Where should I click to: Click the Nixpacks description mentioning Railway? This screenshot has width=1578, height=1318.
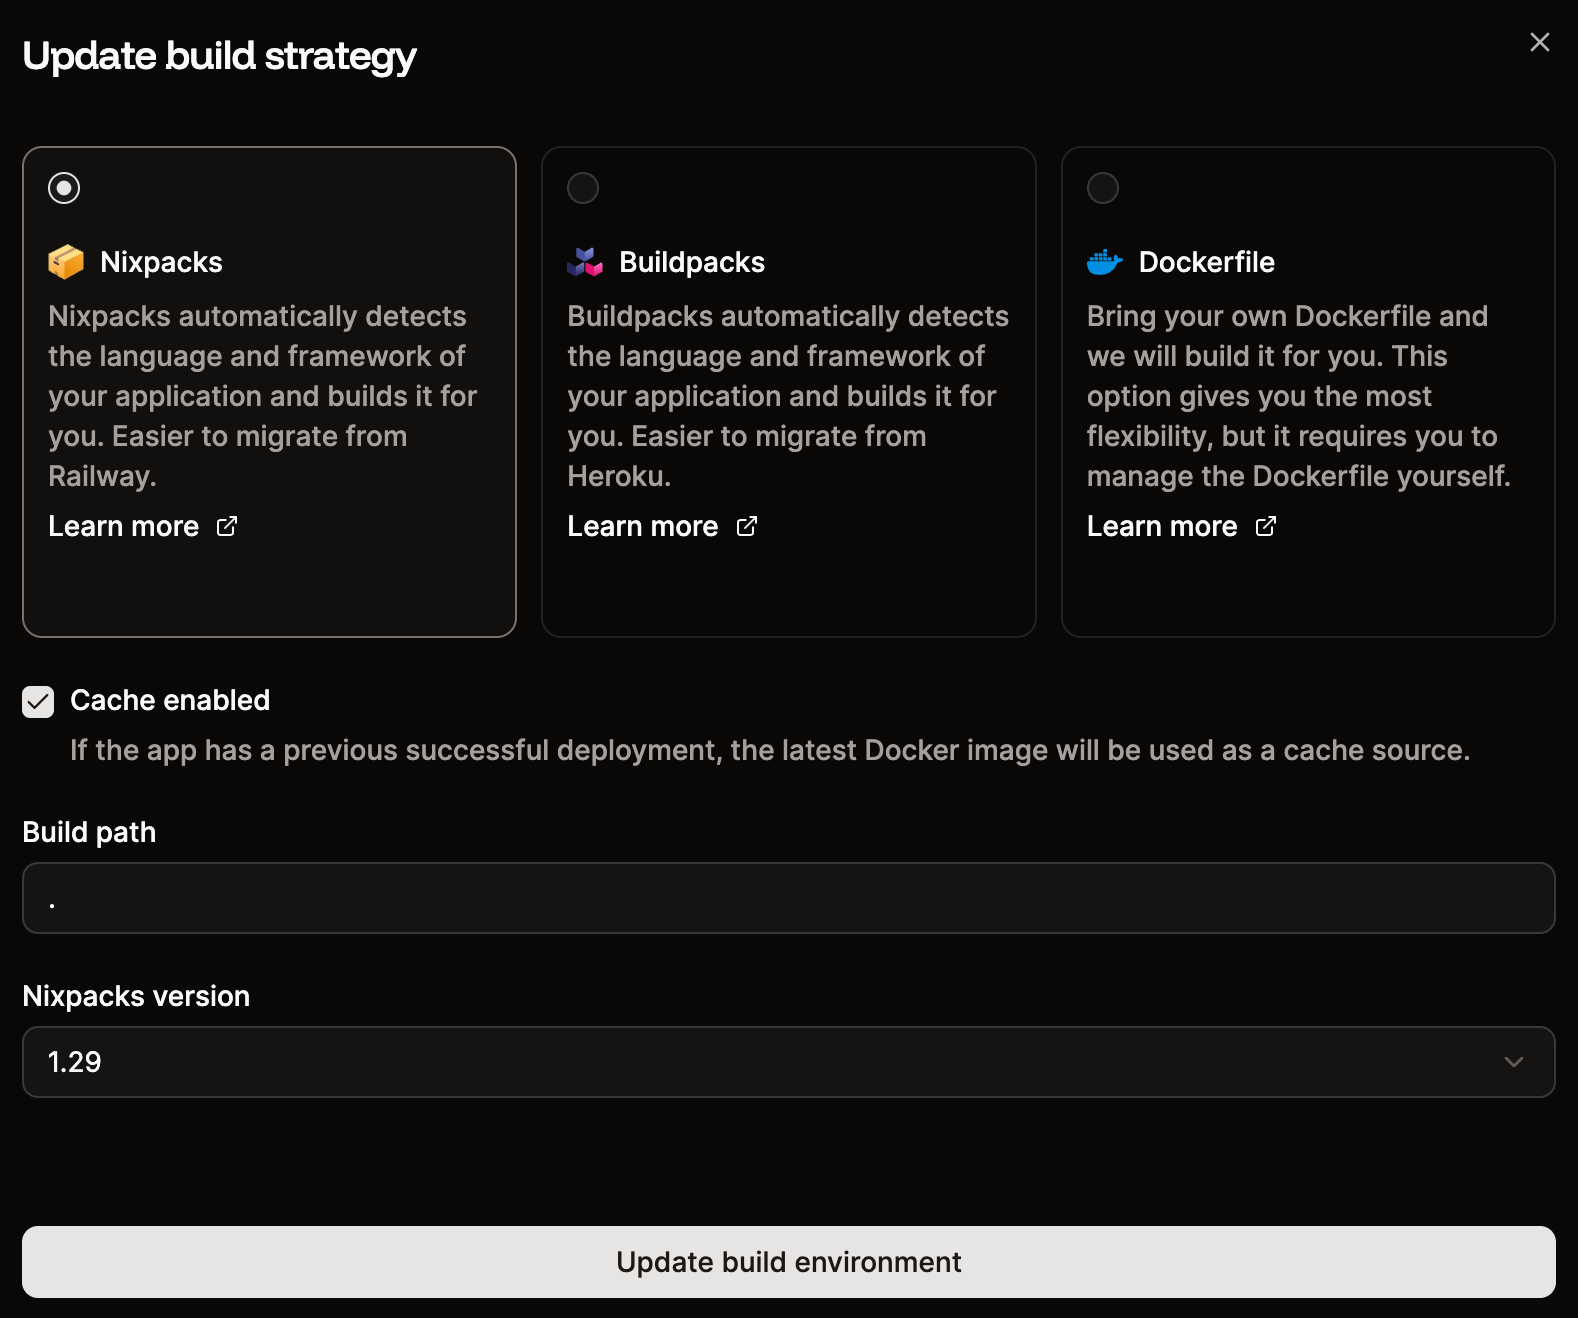[263, 396]
